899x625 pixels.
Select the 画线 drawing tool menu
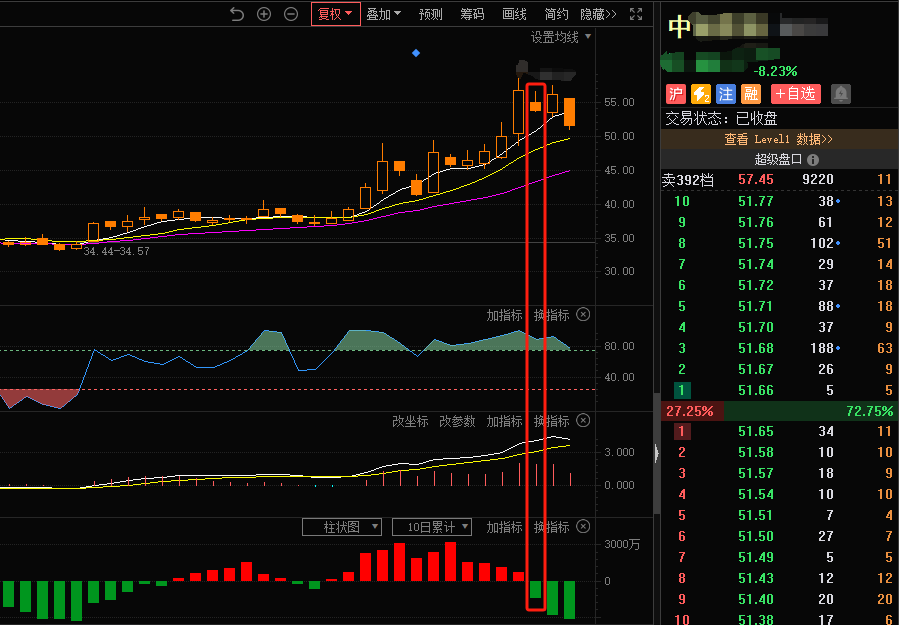pos(514,14)
